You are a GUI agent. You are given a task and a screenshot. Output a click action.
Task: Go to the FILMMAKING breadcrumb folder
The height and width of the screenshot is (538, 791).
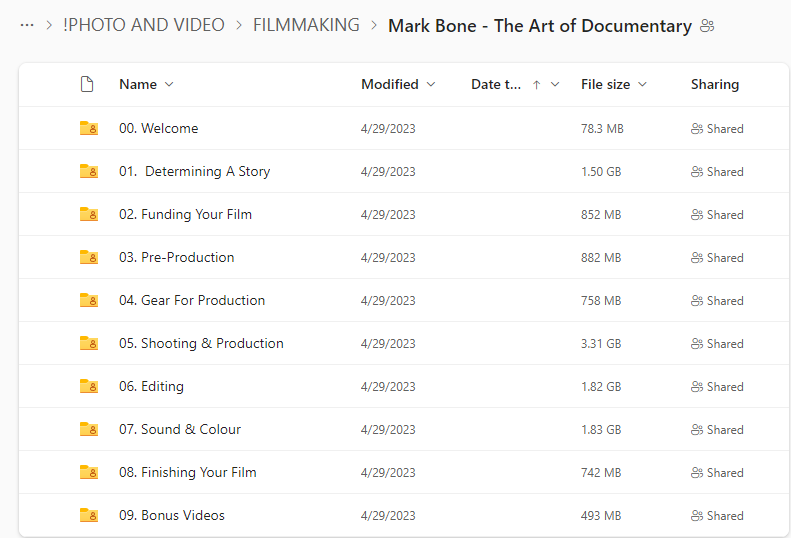coord(306,25)
